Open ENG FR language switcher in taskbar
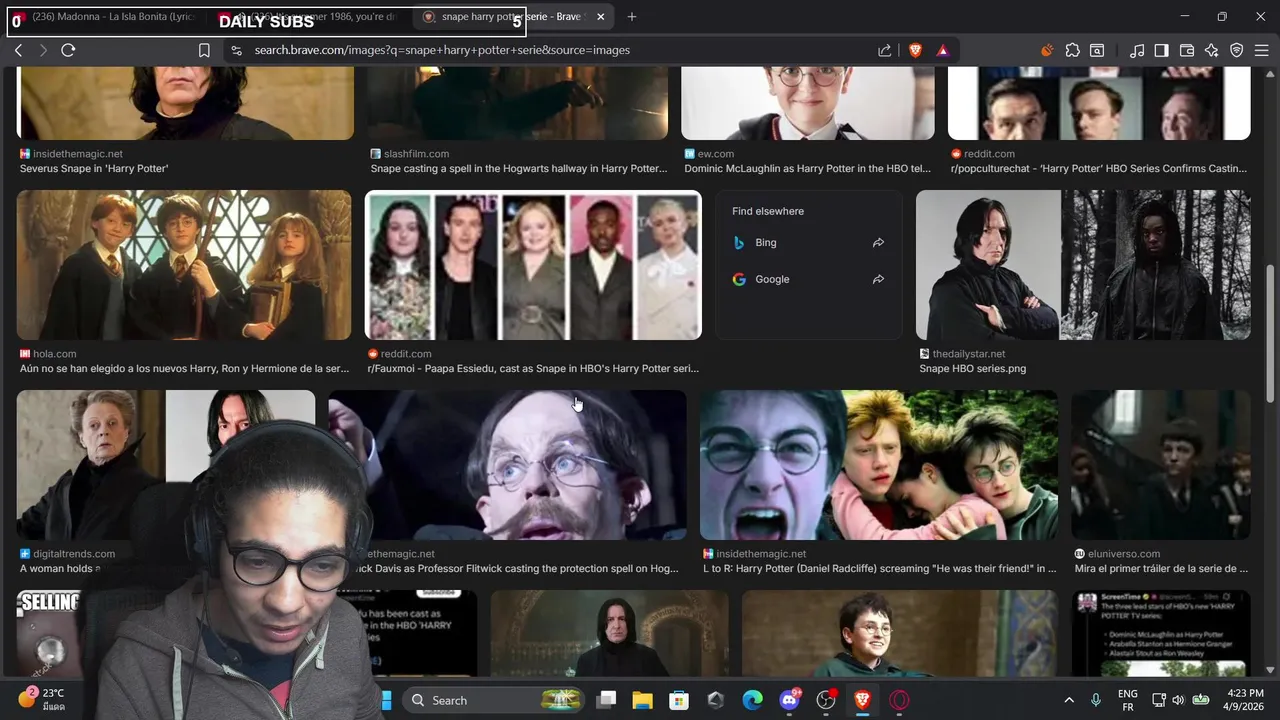 point(1127,700)
